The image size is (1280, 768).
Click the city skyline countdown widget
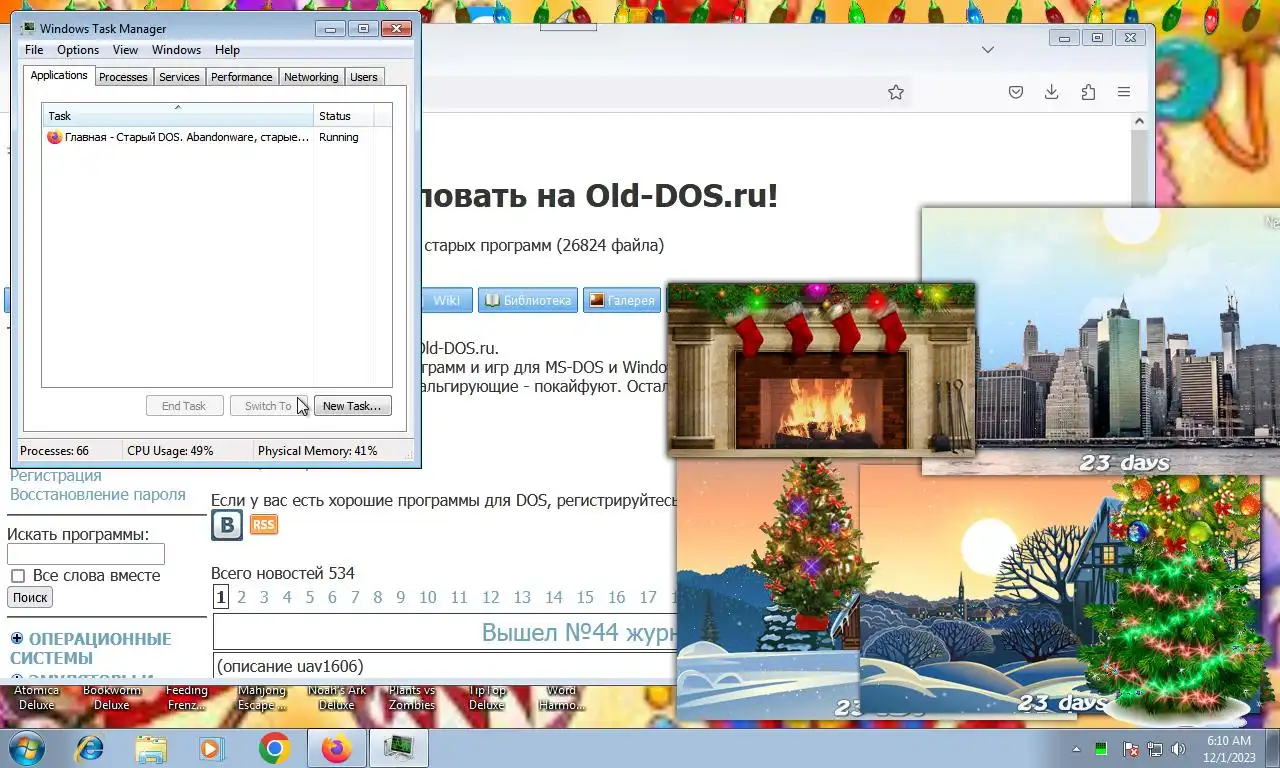1100,340
